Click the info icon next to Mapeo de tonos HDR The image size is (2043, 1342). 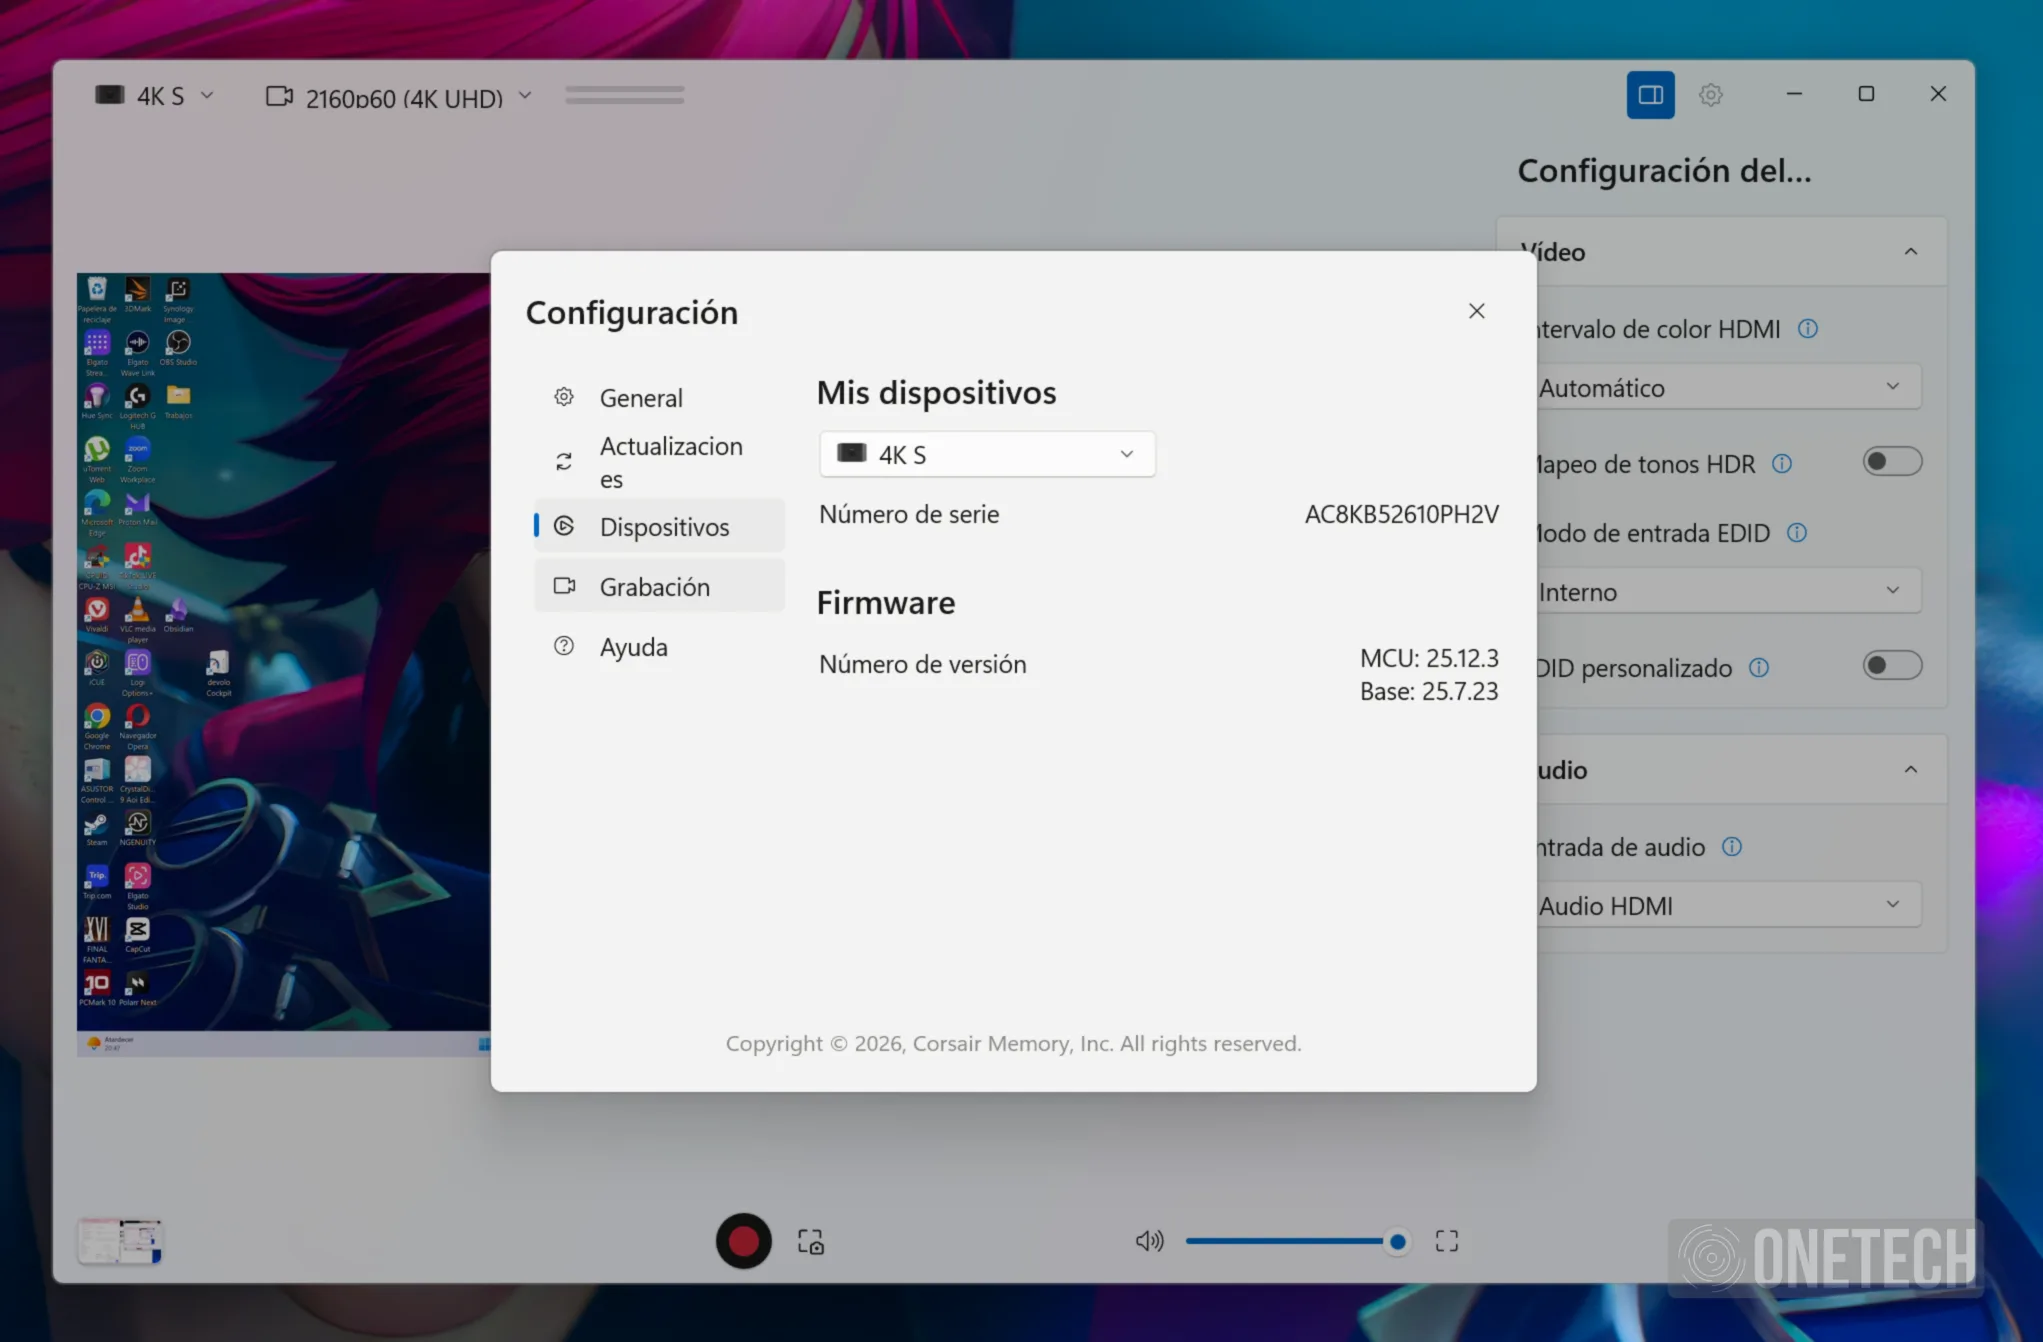click(x=1782, y=464)
